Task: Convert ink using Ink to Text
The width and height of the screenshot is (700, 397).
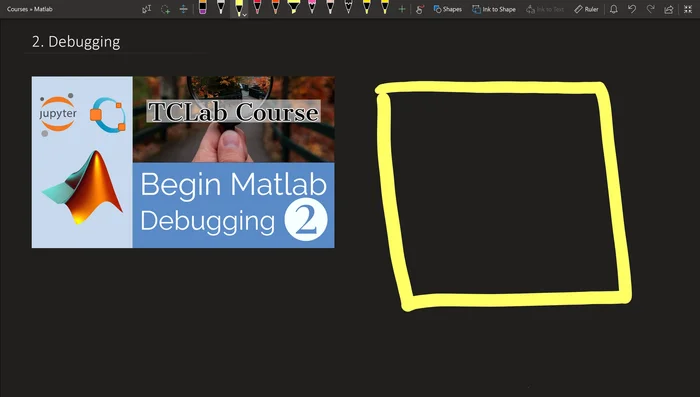Action: [x=545, y=9]
